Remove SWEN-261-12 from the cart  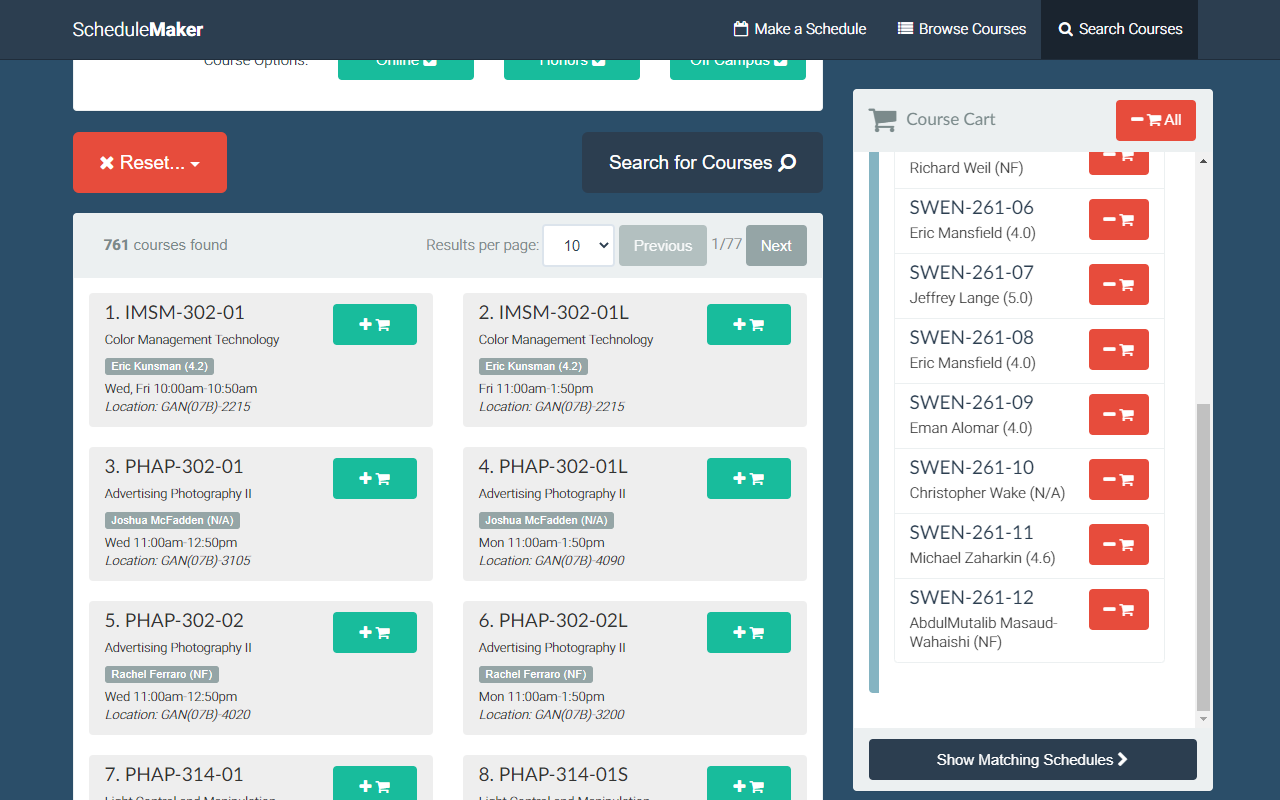click(1118, 609)
